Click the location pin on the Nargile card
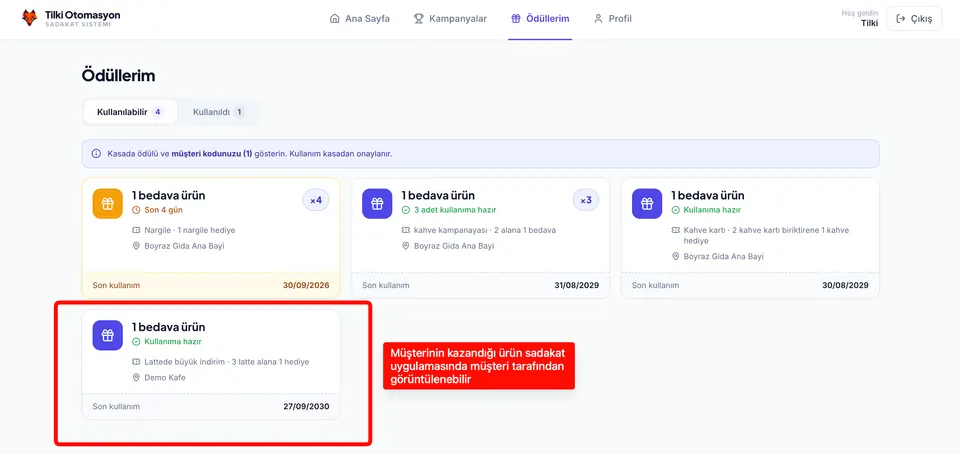The height and width of the screenshot is (454, 960). point(136,246)
